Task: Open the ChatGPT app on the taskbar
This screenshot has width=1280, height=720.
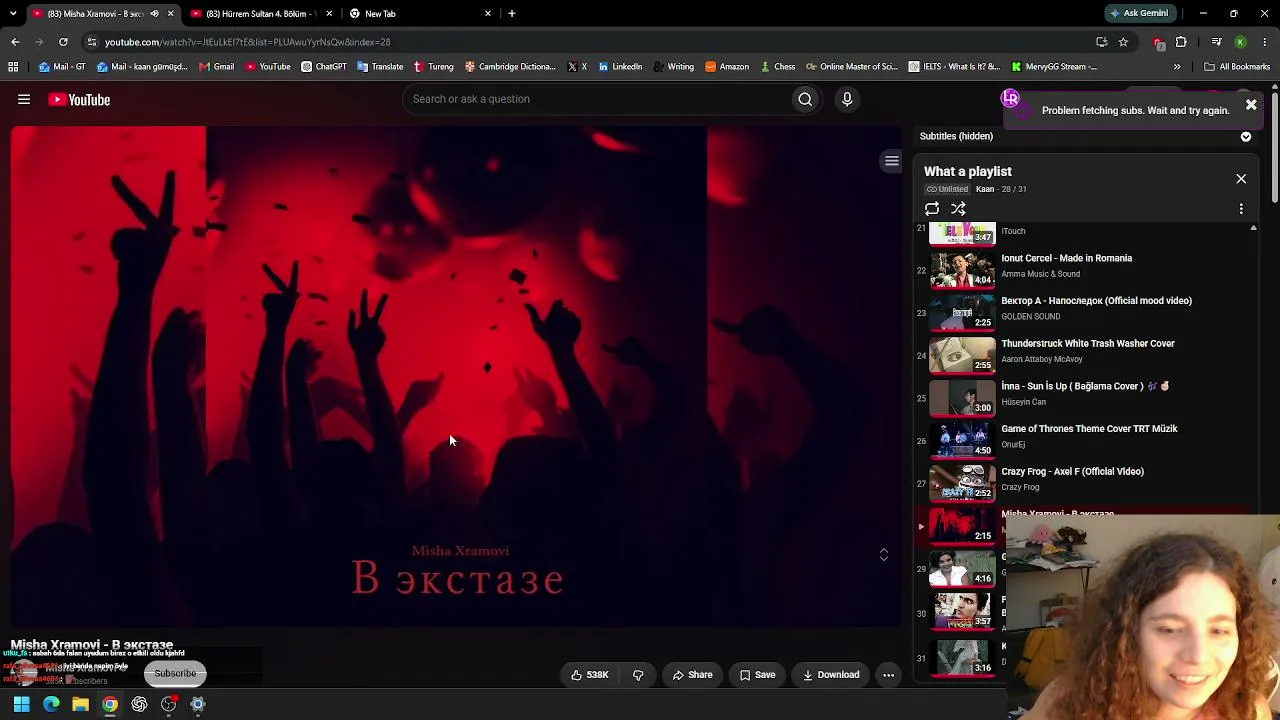Action: pos(139,704)
